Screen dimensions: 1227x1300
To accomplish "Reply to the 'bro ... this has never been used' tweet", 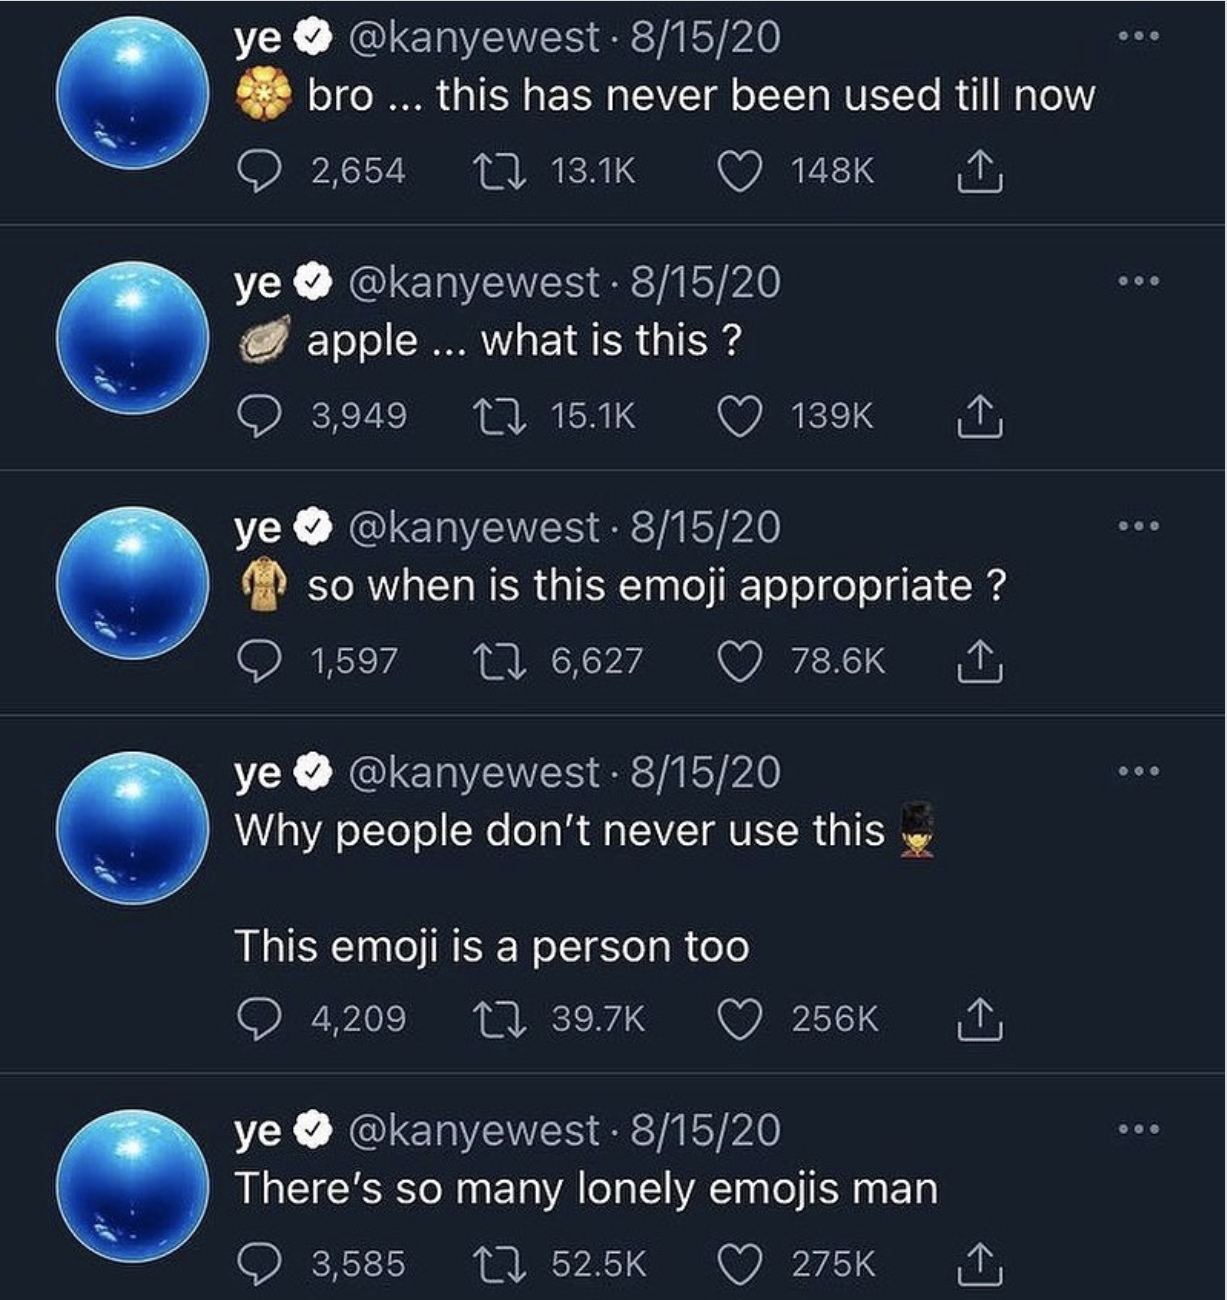I will coord(262,170).
